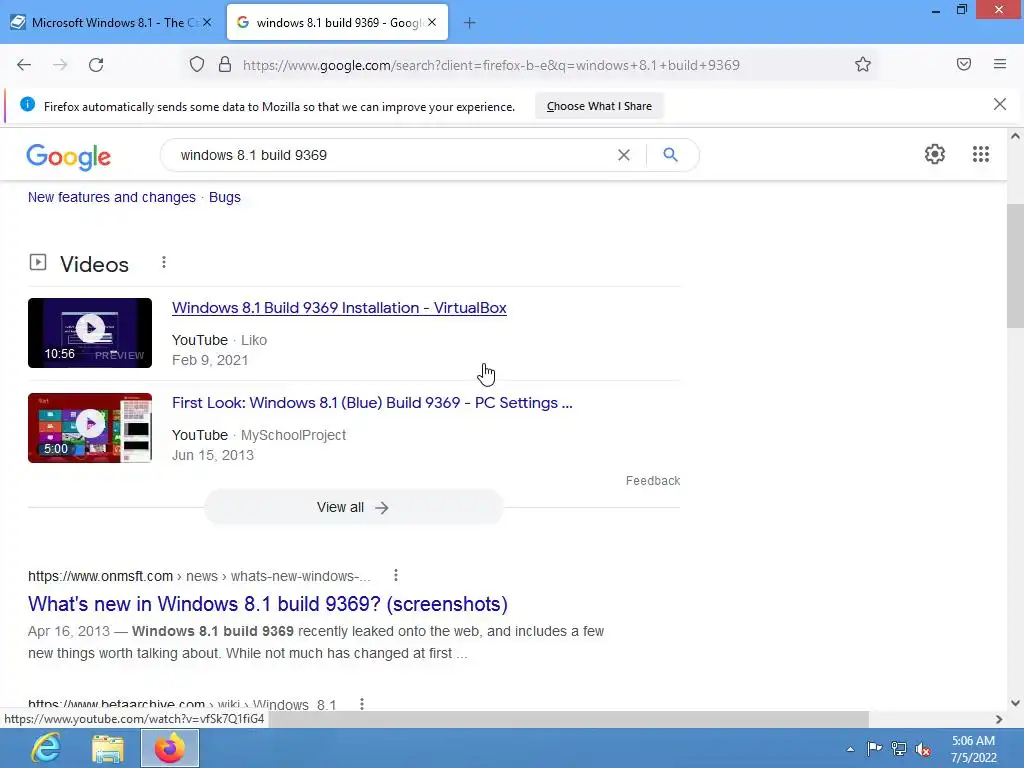Click the MySchoolProject channel text
1024x768 pixels.
click(293, 435)
